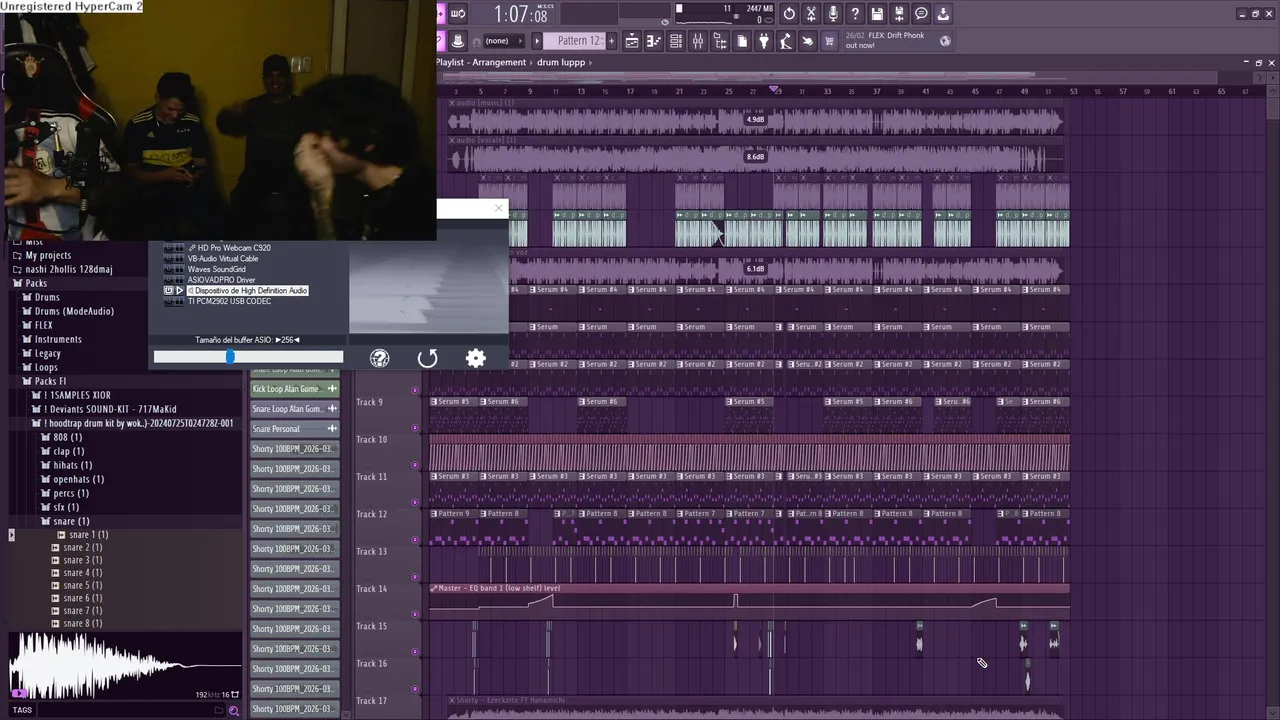This screenshot has width=1280, height=720.
Task: Select ASIOVADPRO Driver device
Action: (221, 280)
